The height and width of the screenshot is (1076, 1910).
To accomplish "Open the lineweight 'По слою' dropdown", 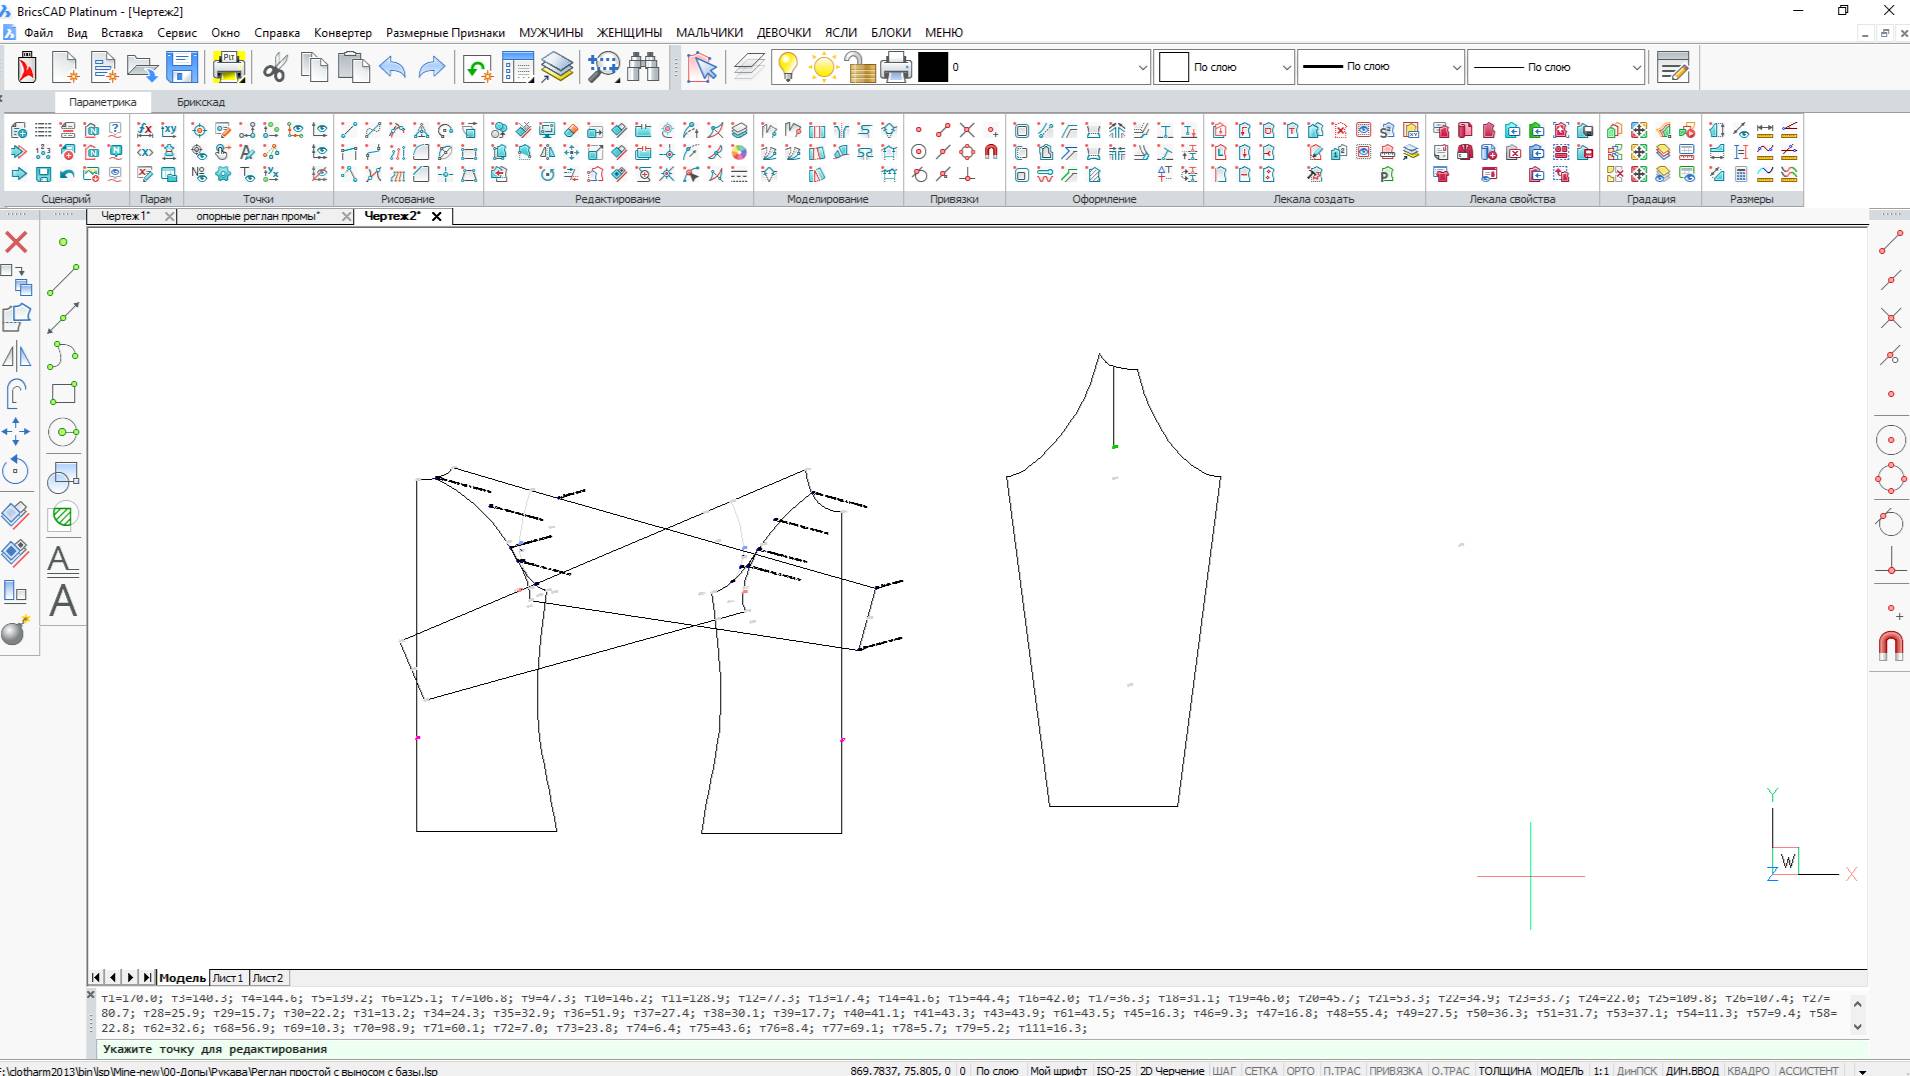I will 1556,67.
